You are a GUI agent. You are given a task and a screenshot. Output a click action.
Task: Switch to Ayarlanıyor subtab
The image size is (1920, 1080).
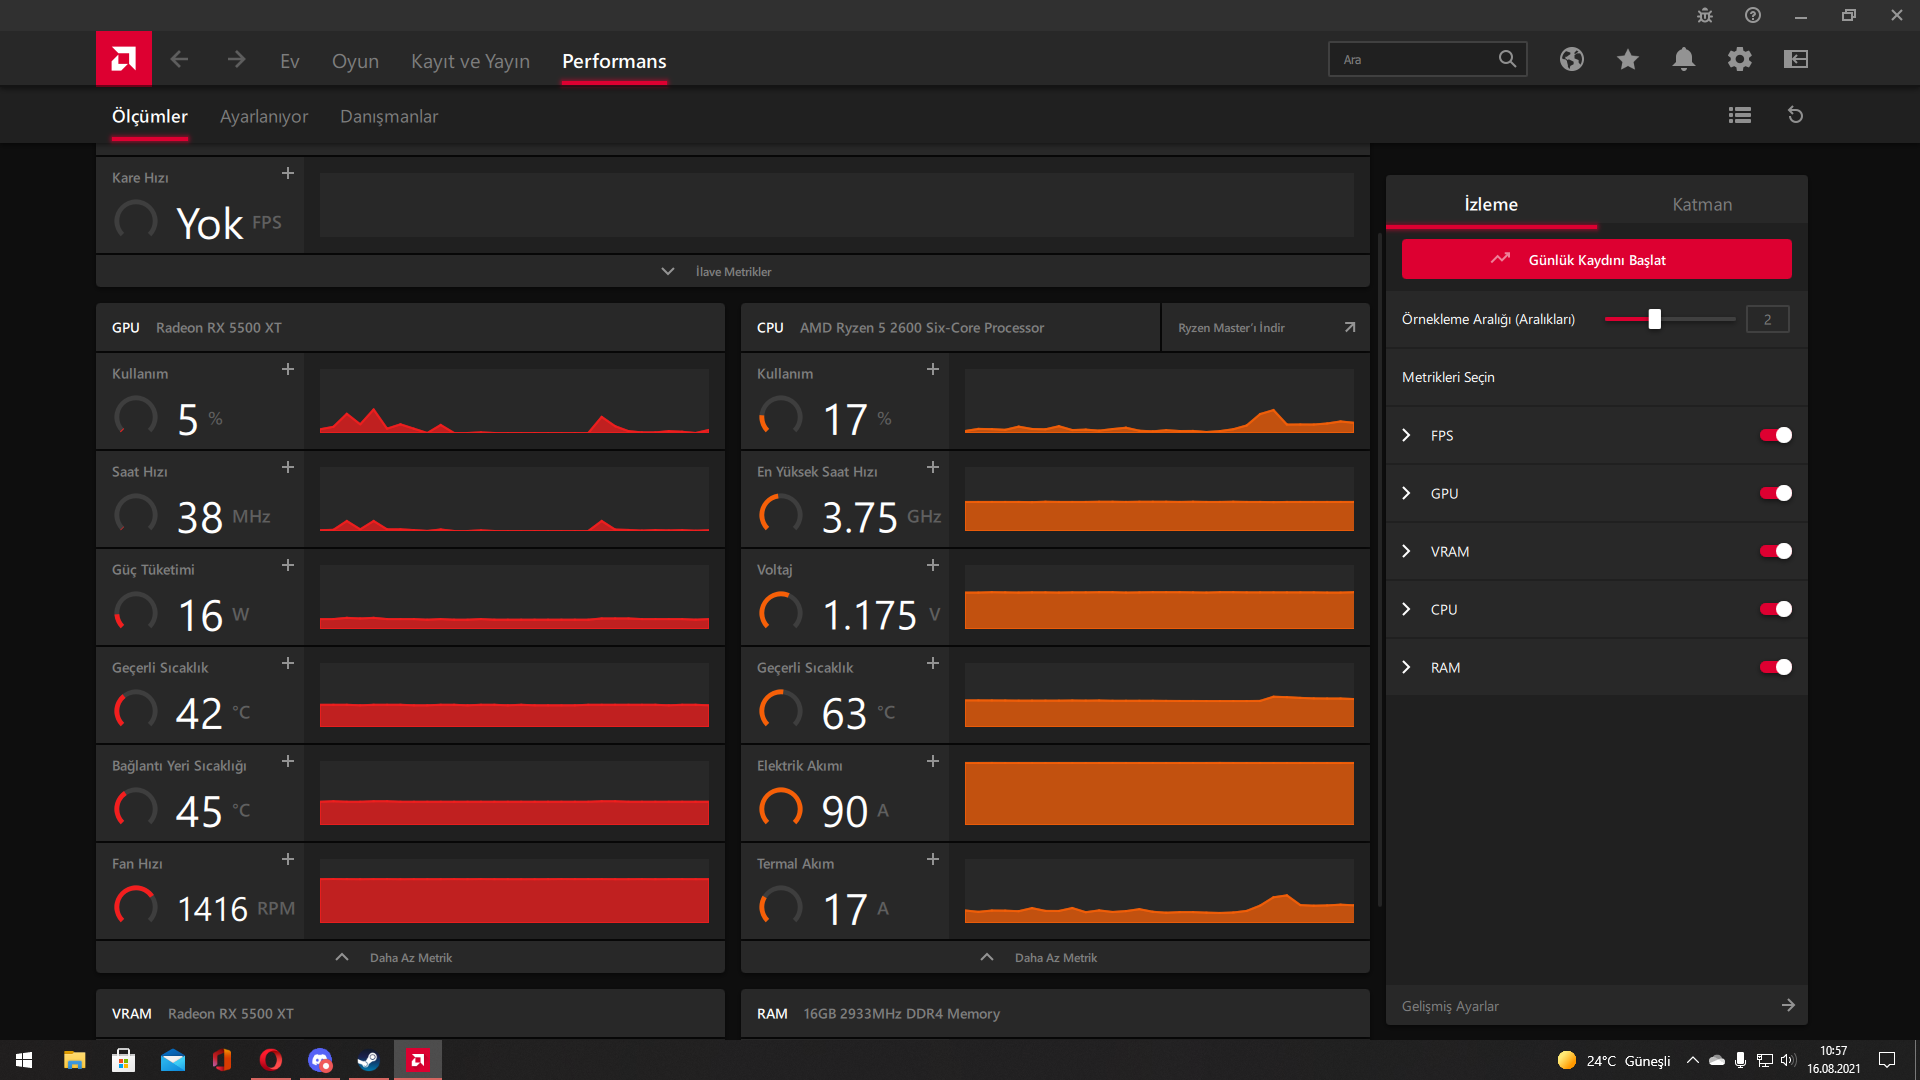tap(264, 117)
